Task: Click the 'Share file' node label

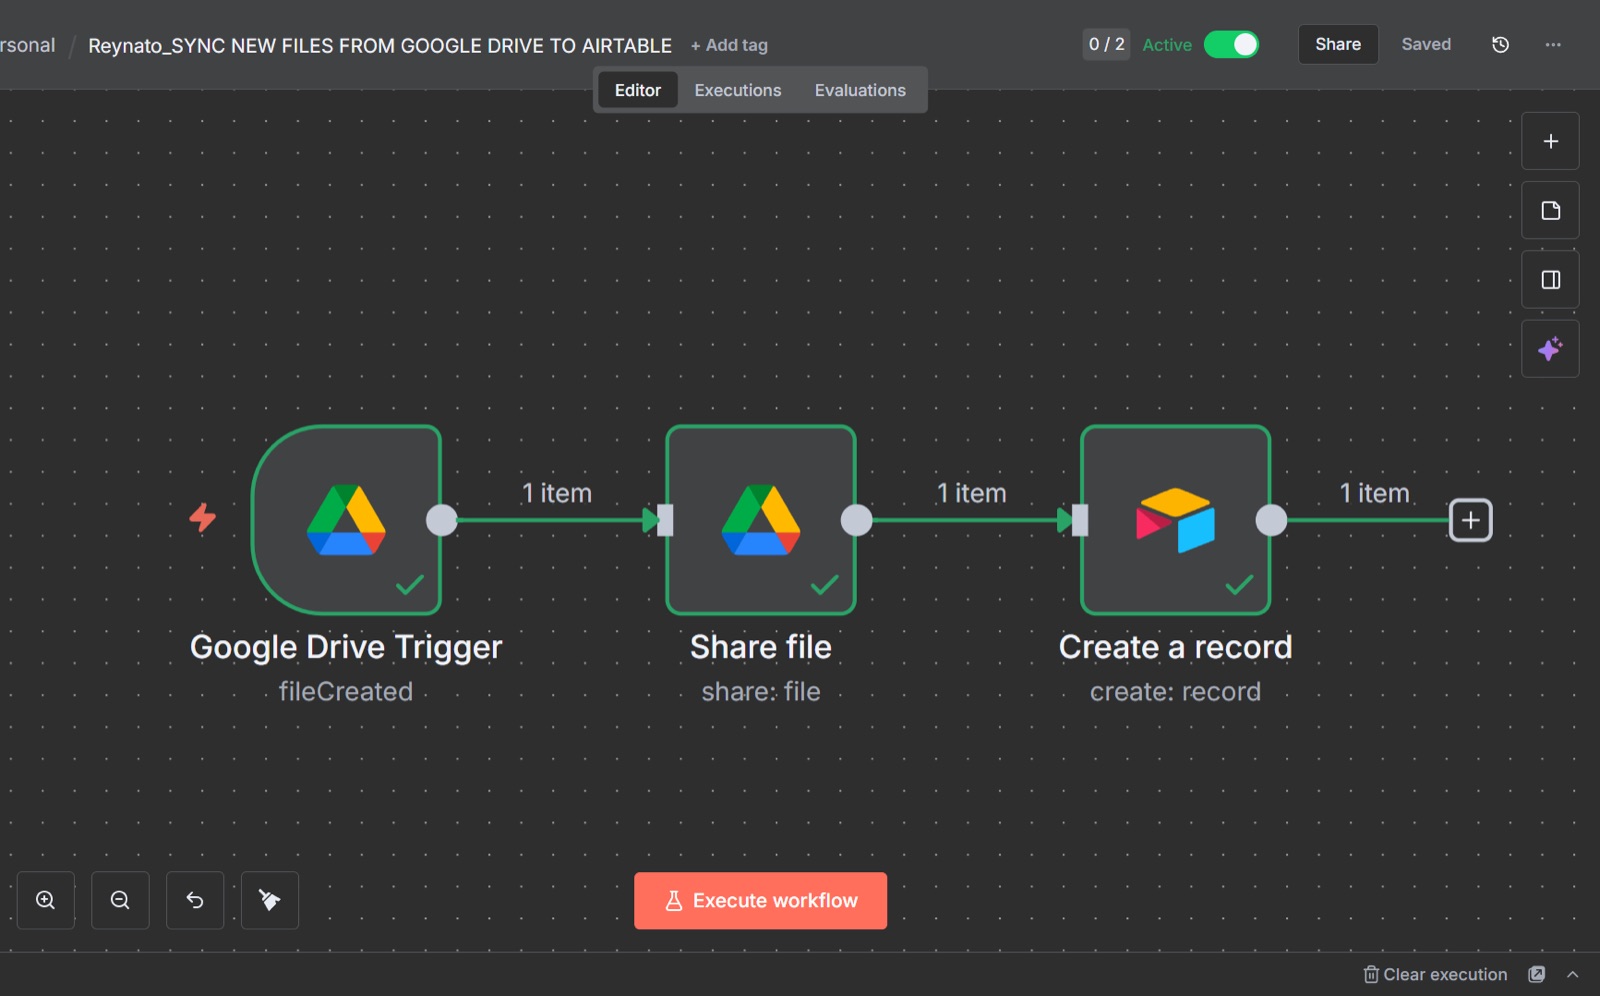Action: point(761,647)
